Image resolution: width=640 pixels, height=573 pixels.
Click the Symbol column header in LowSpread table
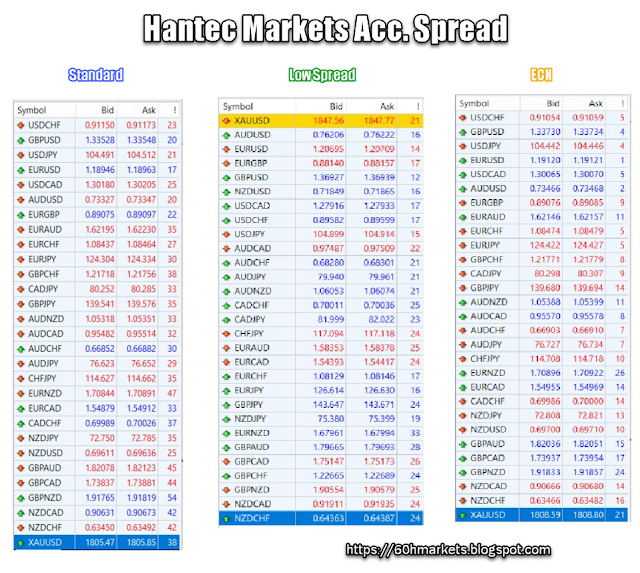pyautogui.click(x=238, y=107)
